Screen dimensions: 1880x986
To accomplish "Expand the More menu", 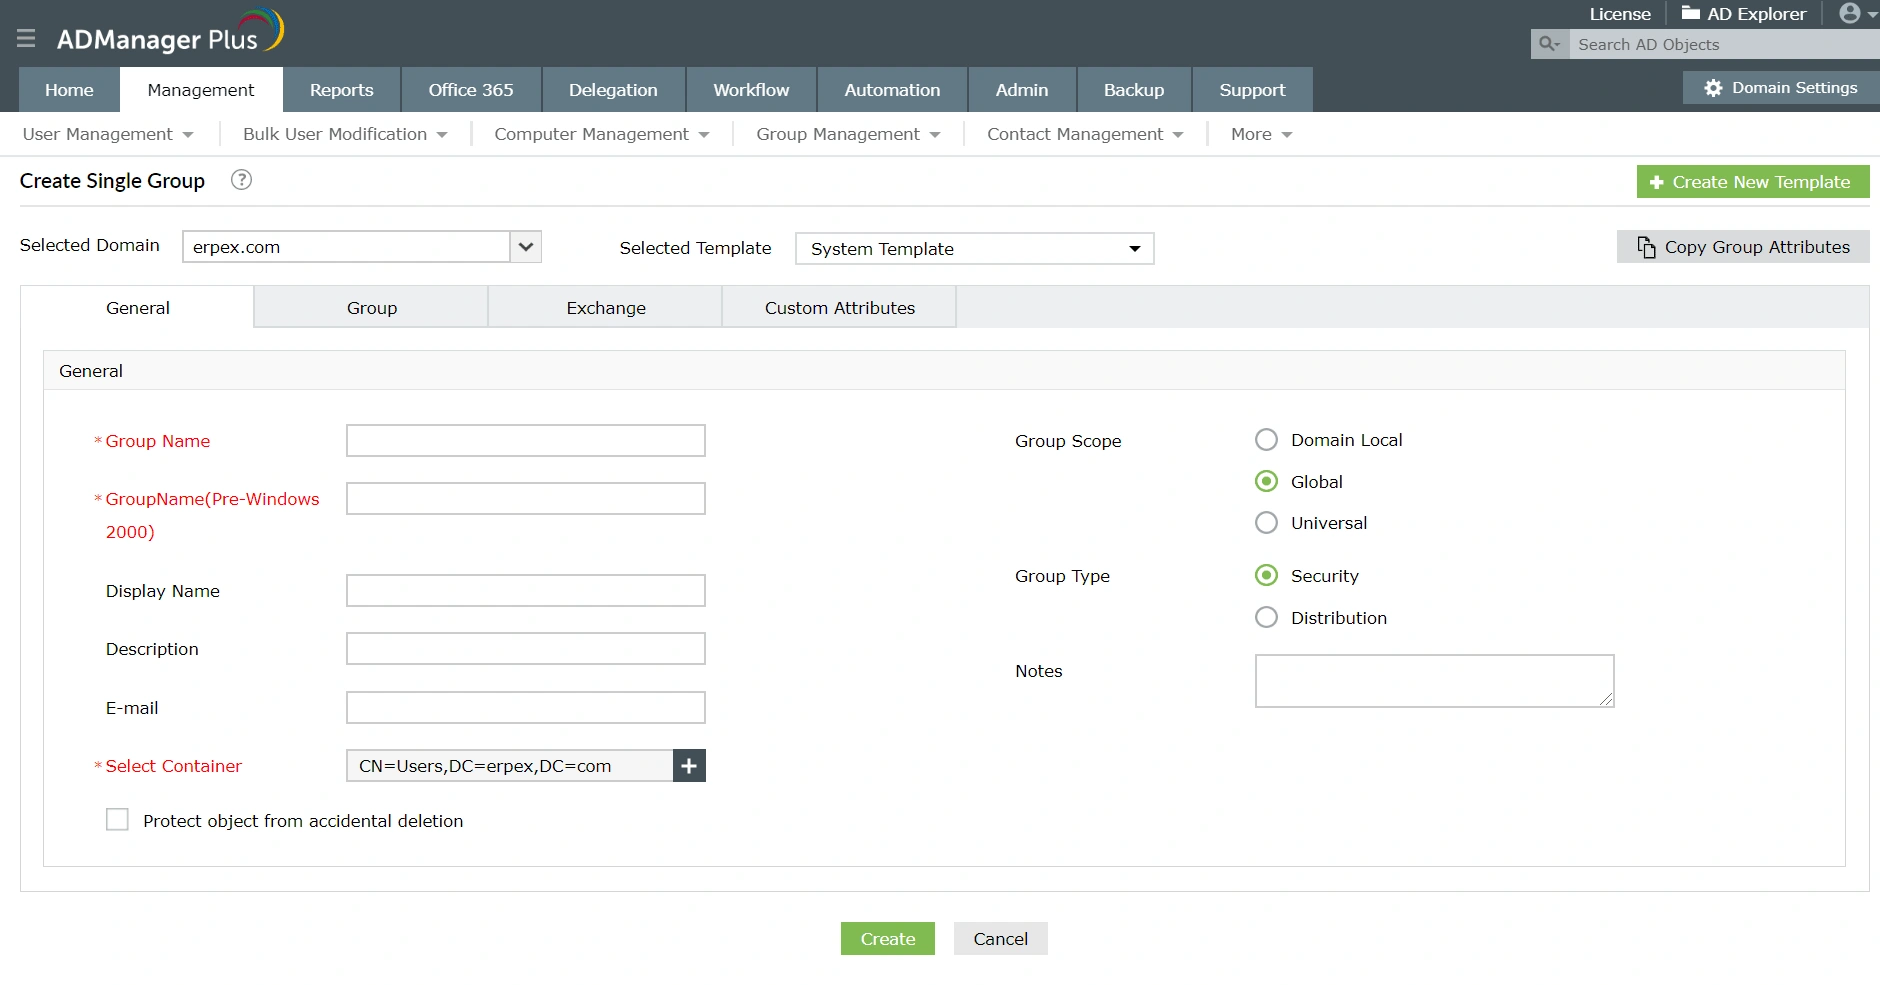I will pos(1261,134).
